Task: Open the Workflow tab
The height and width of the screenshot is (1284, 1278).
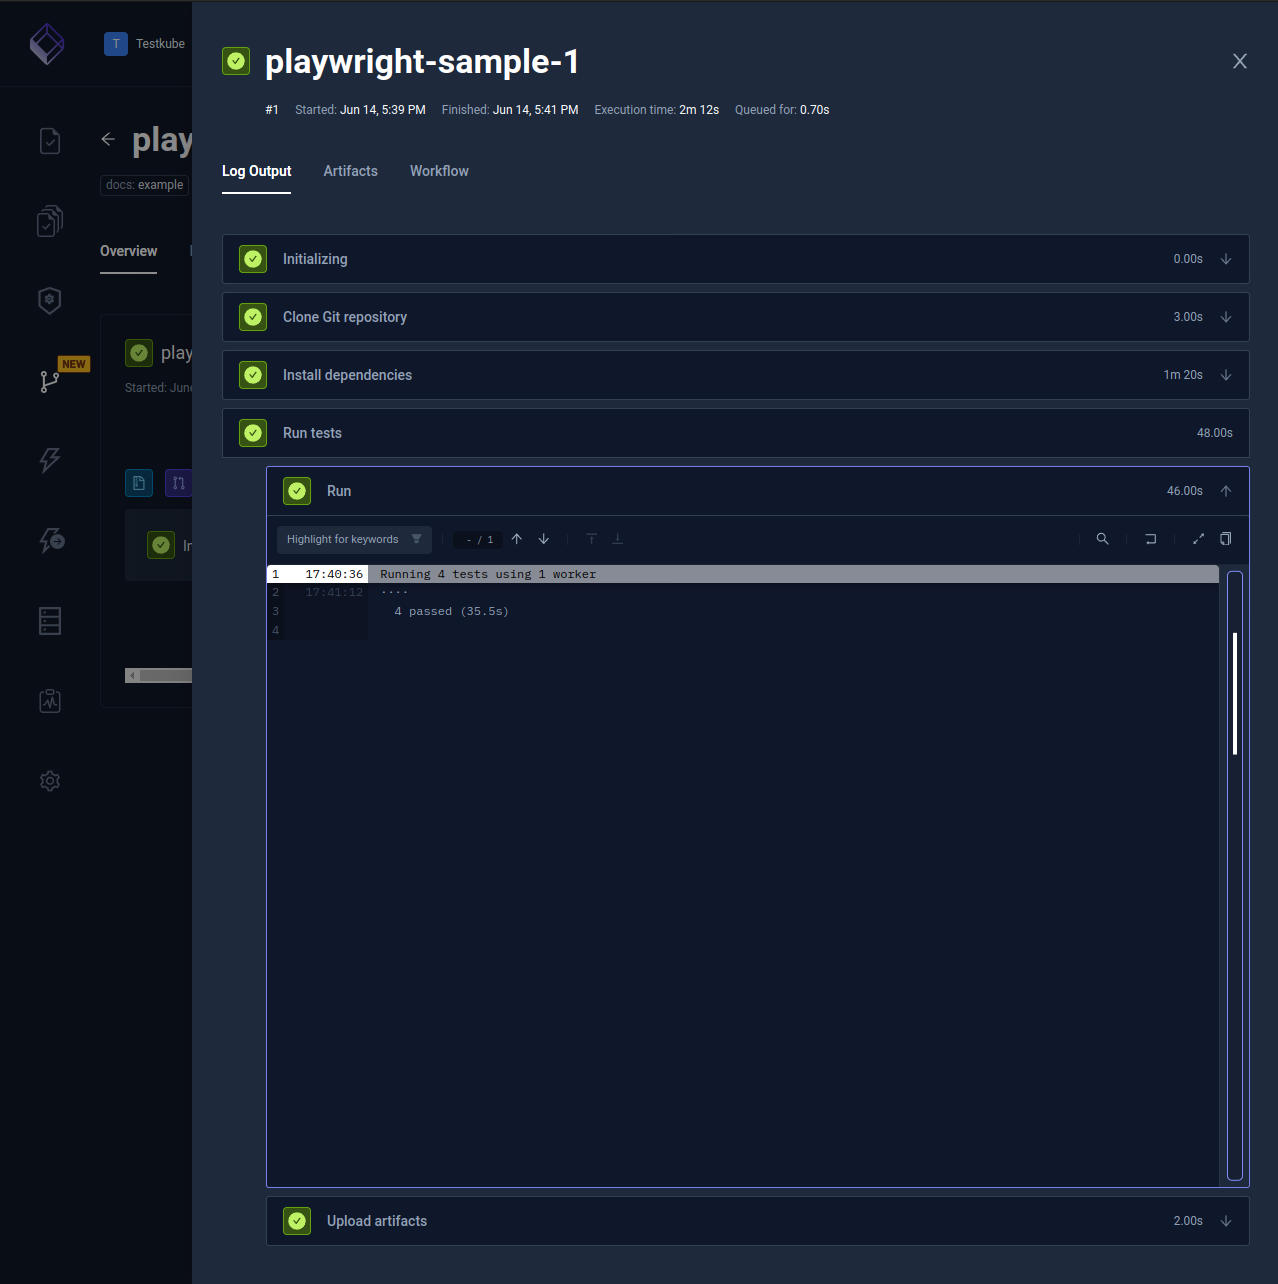Action: (x=439, y=171)
